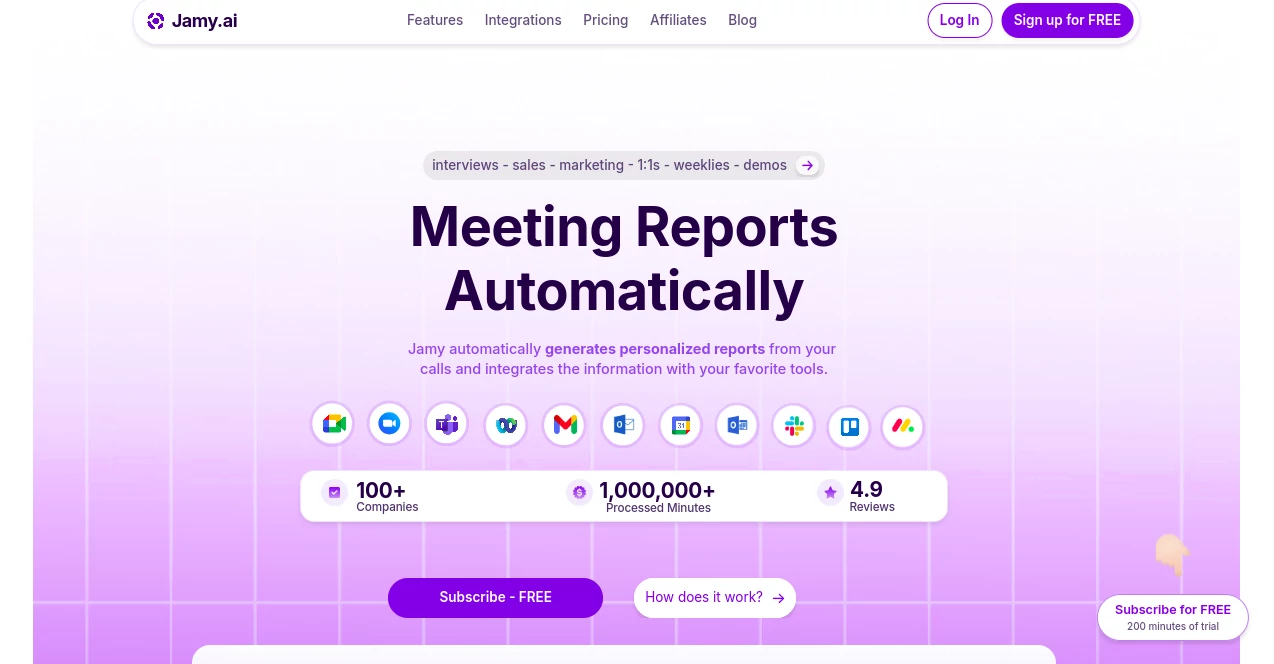This screenshot has width=1274, height=664.
Task: Click Sign up for FREE button
Action: tap(1067, 20)
